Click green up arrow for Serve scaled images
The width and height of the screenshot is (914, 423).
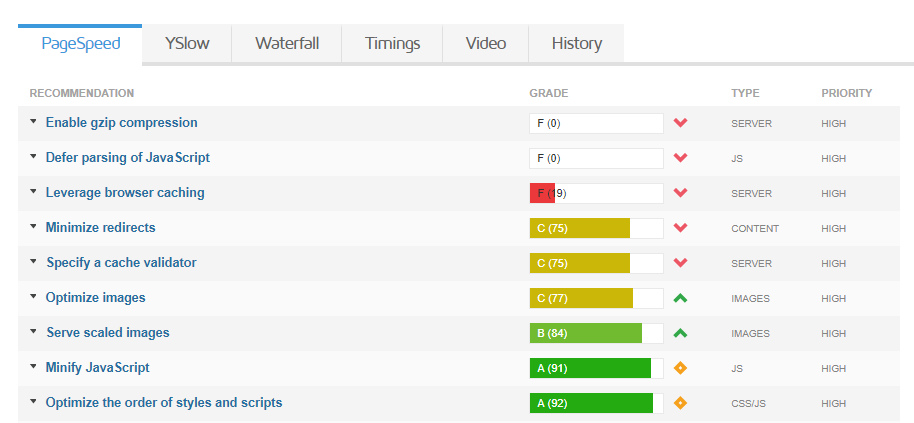680,333
